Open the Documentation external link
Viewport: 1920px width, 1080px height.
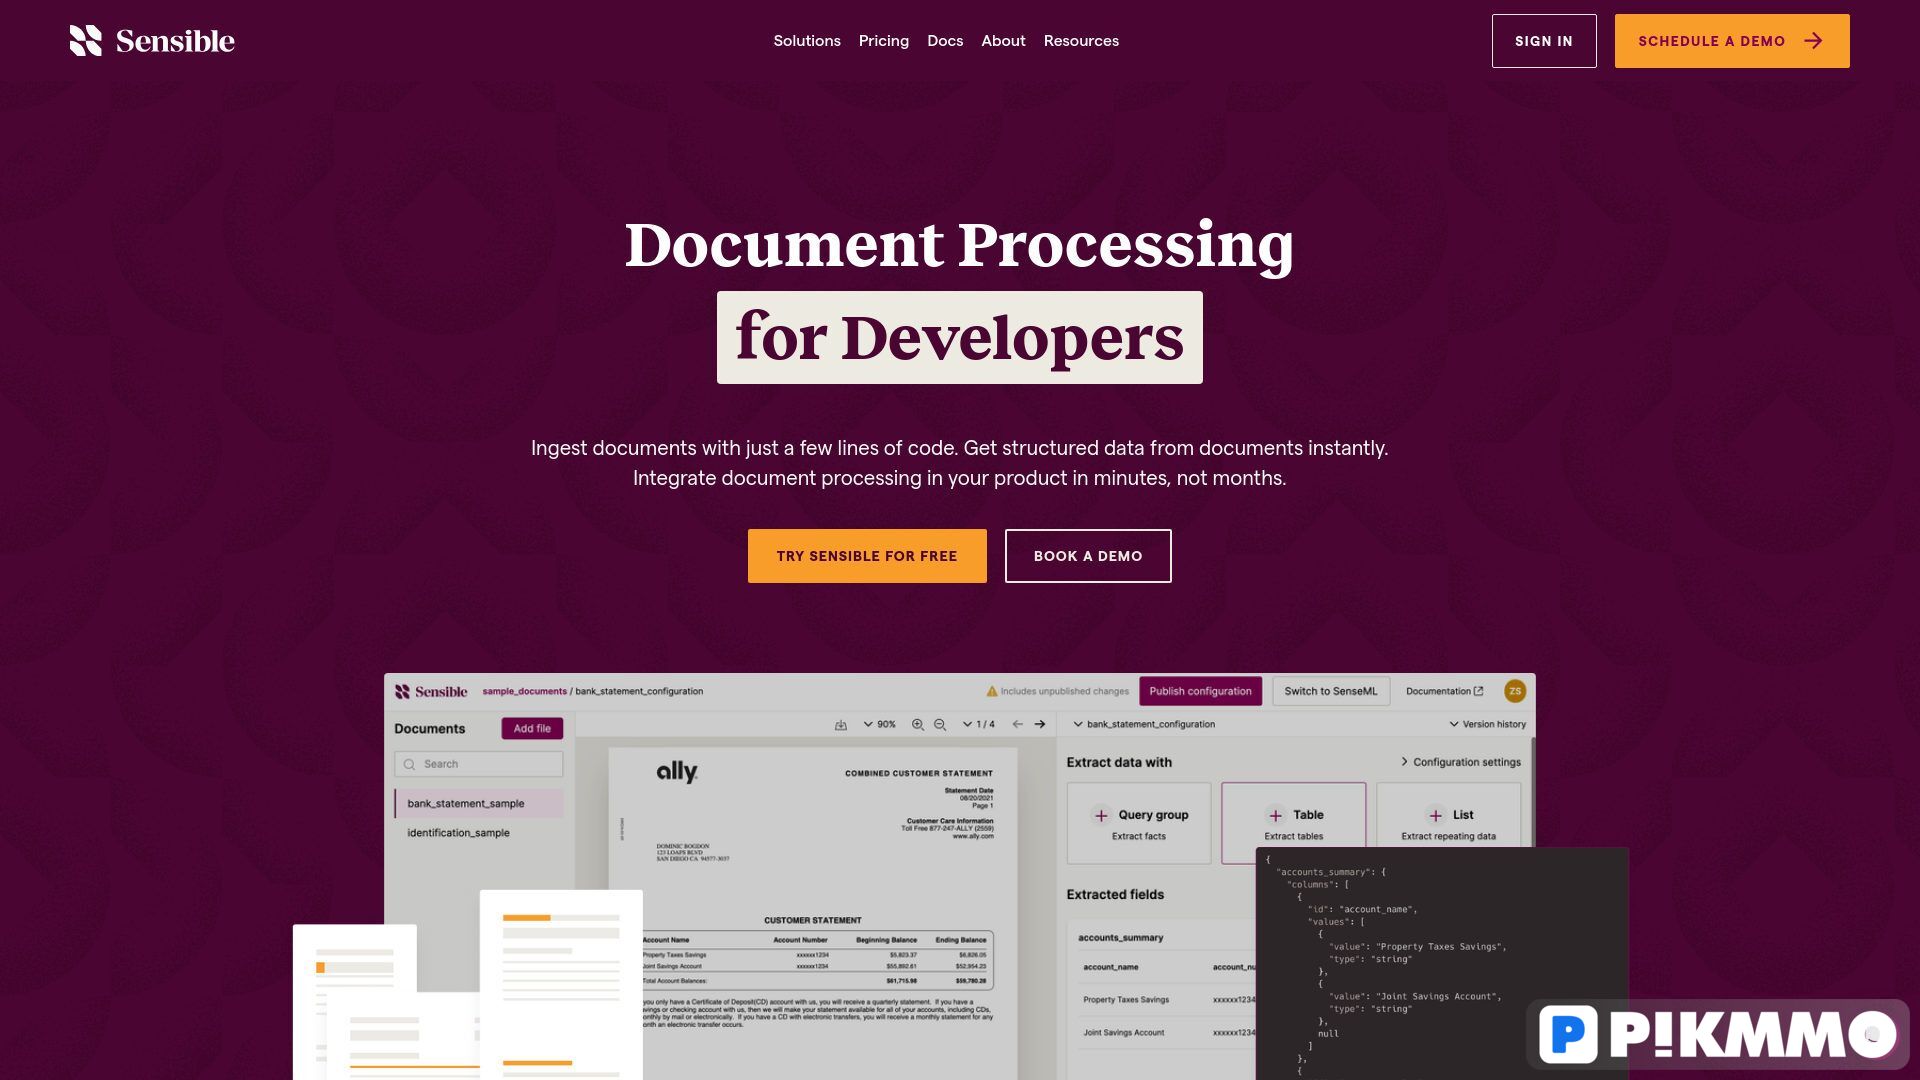click(1444, 691)
